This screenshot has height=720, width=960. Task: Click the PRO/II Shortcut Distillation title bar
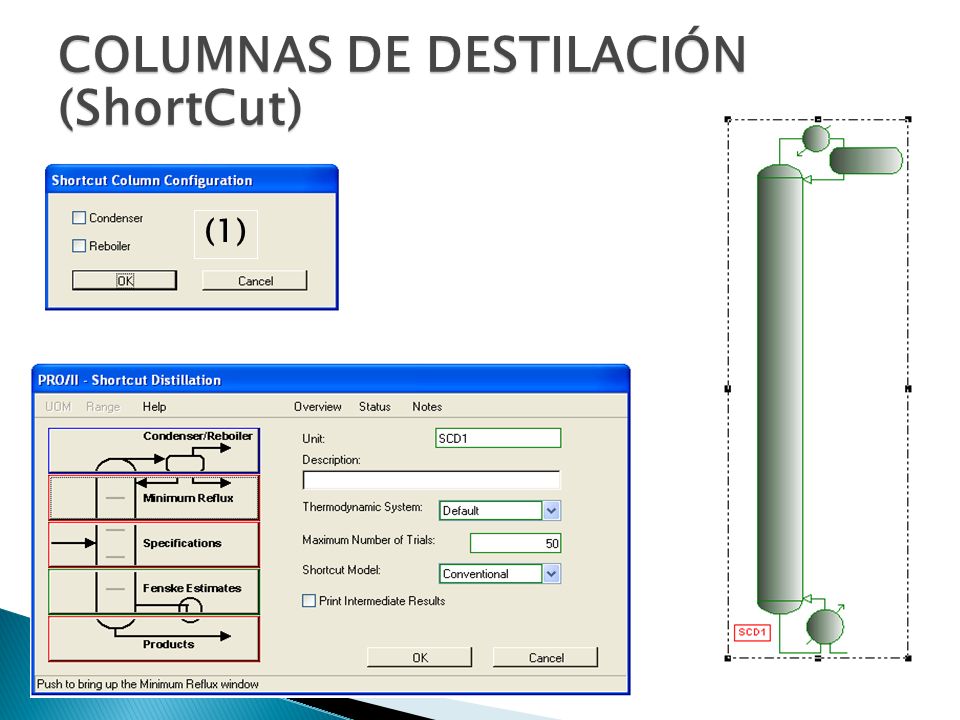[331, 380]
